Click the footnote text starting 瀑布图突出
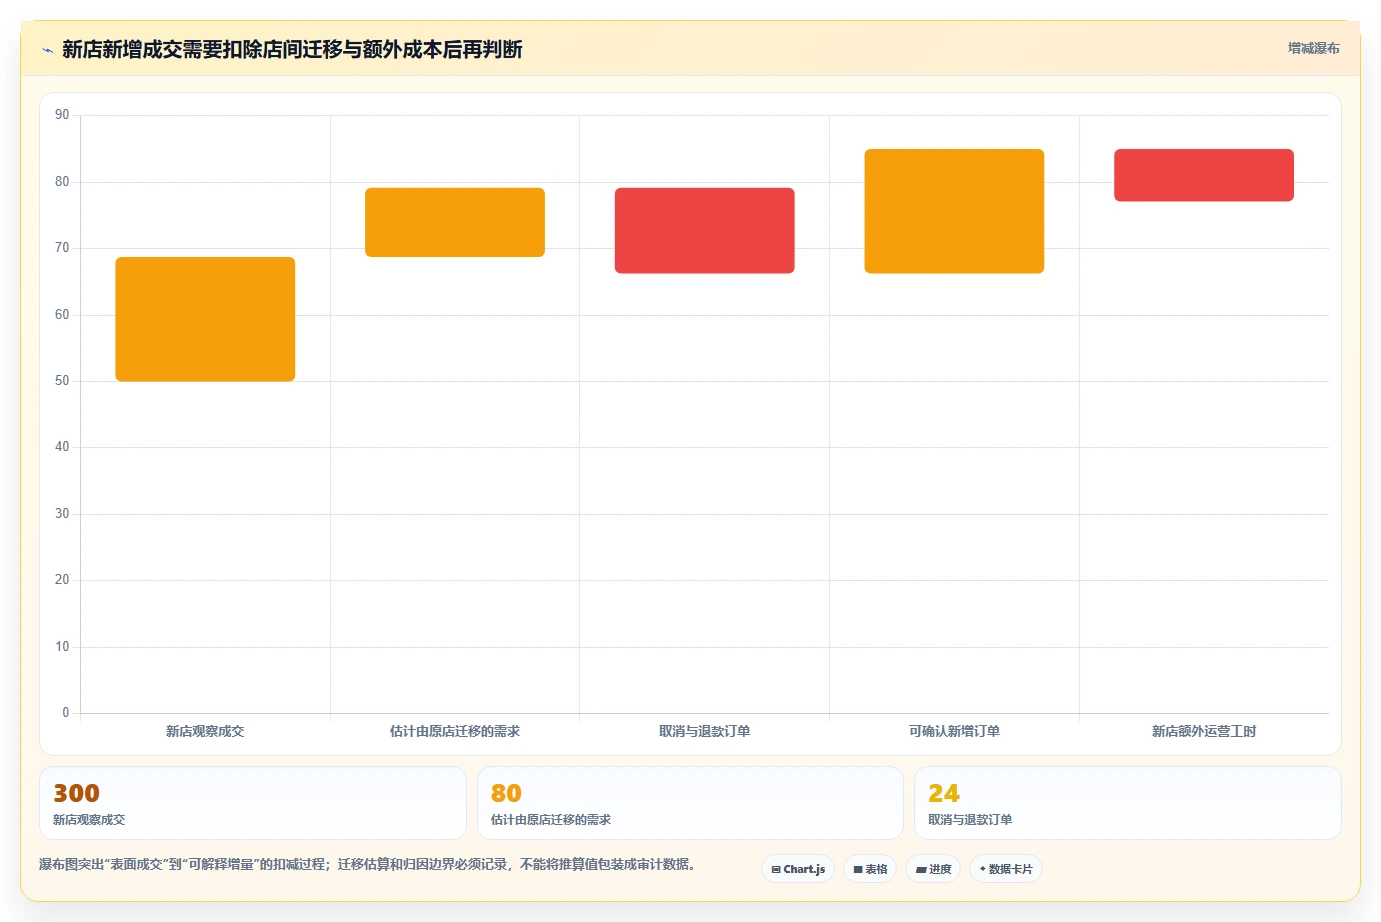Image resolution: width=1381 pixels, height=922 pixels. (x=367, y=864)
